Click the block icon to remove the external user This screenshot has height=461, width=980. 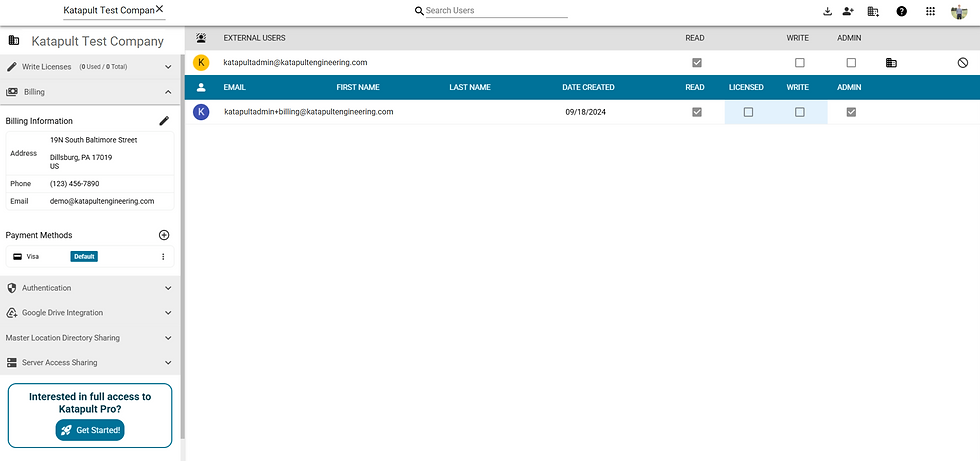coord(962,62)
